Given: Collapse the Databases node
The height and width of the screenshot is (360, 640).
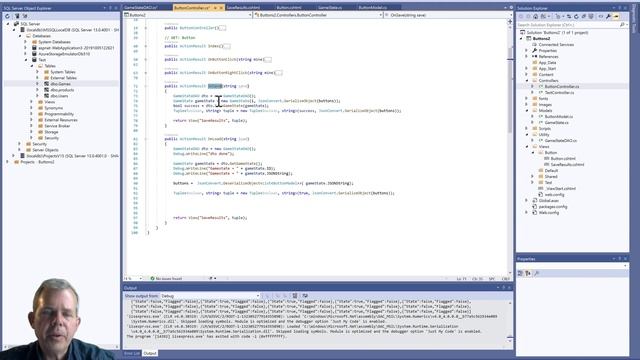Looking at the screenshot, I should pos(20,36).
